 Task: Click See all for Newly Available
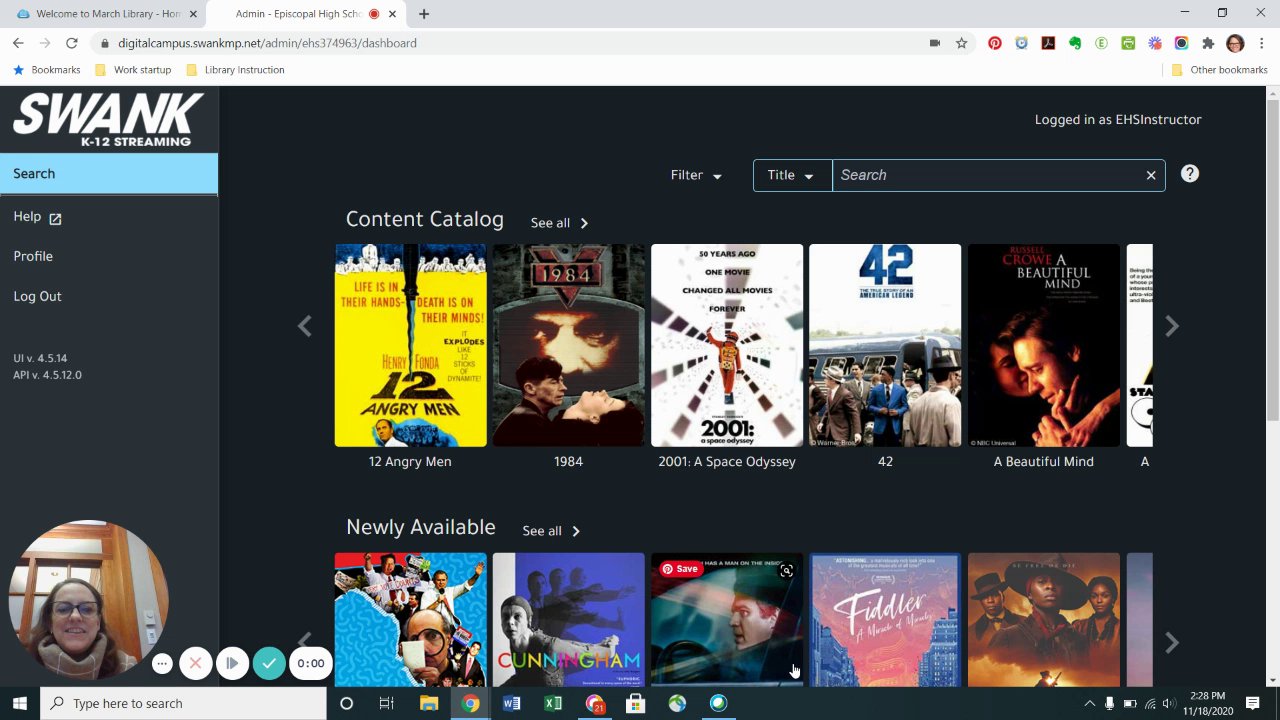click(x=551, y=531)
